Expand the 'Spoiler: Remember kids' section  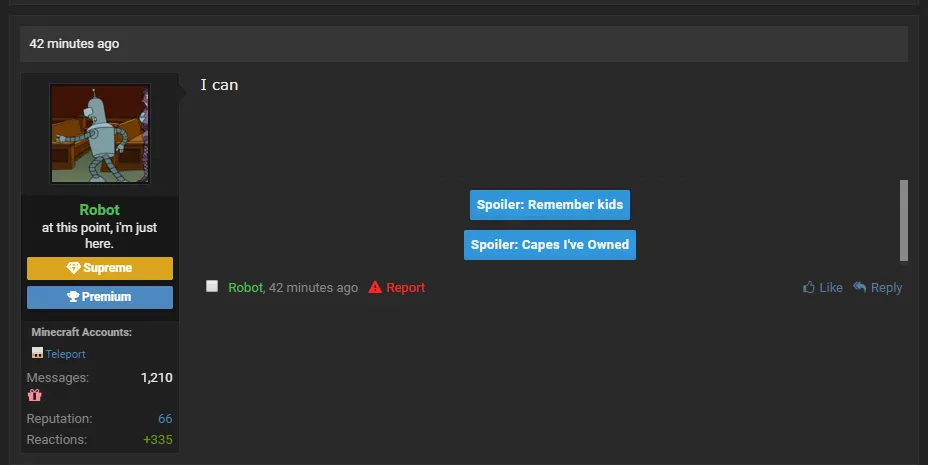coord(549,205)
